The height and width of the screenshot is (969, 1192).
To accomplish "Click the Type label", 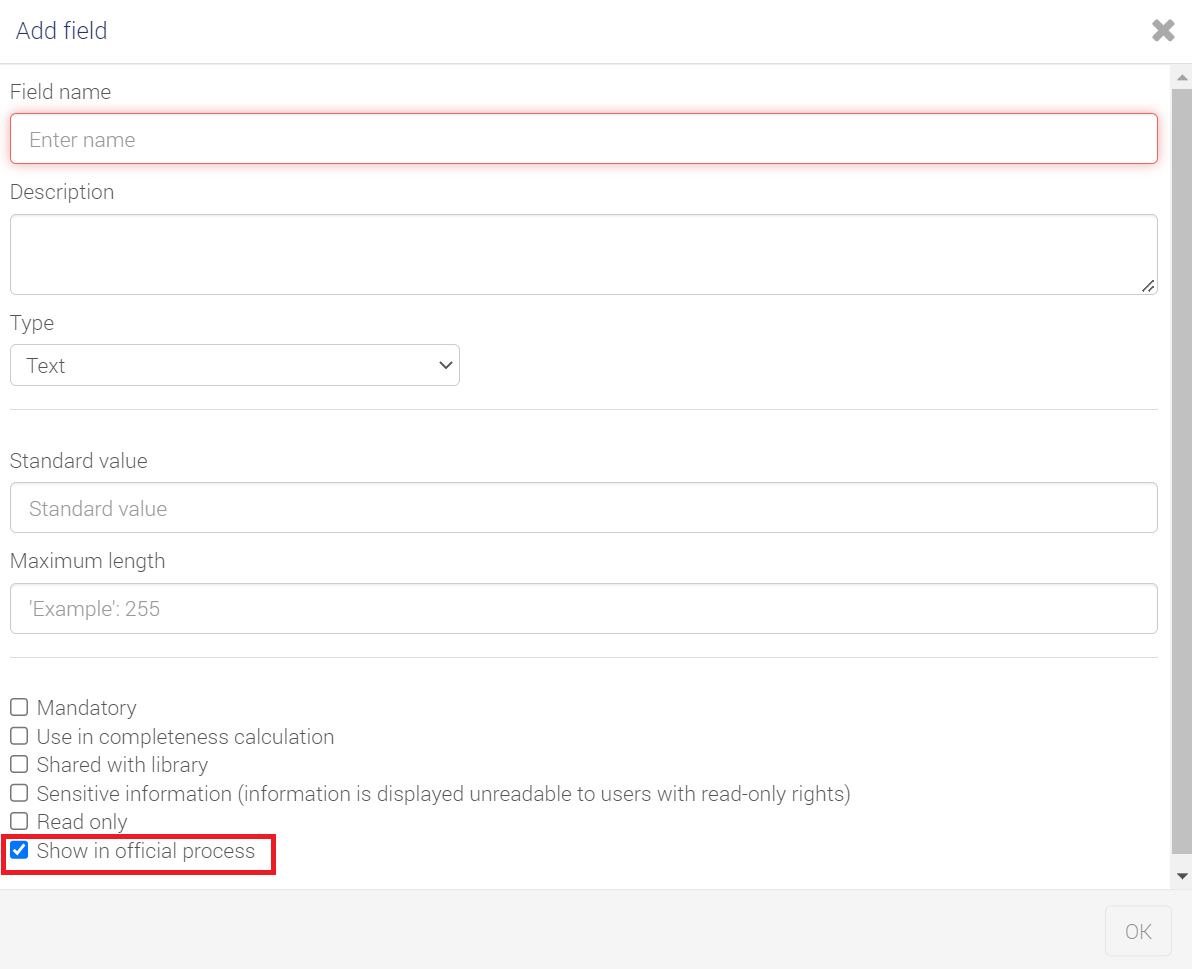I will pos(32,323).
